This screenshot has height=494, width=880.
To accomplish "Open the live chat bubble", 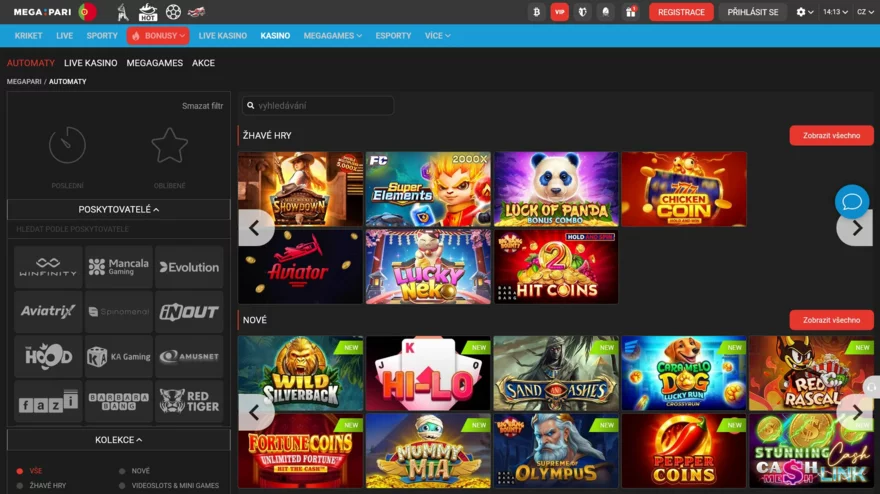I will point(852,202).
